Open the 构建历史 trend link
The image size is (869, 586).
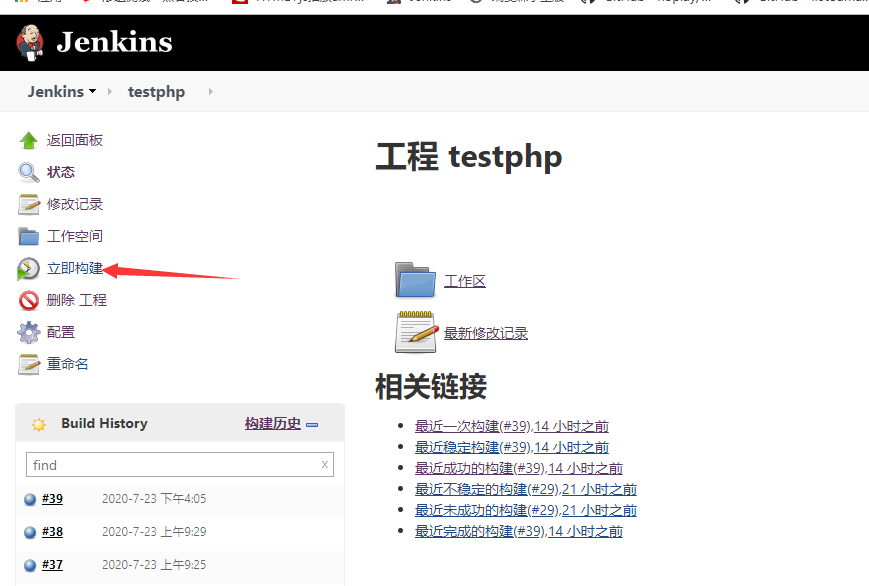pyautogui.click(x=273, y=424)
